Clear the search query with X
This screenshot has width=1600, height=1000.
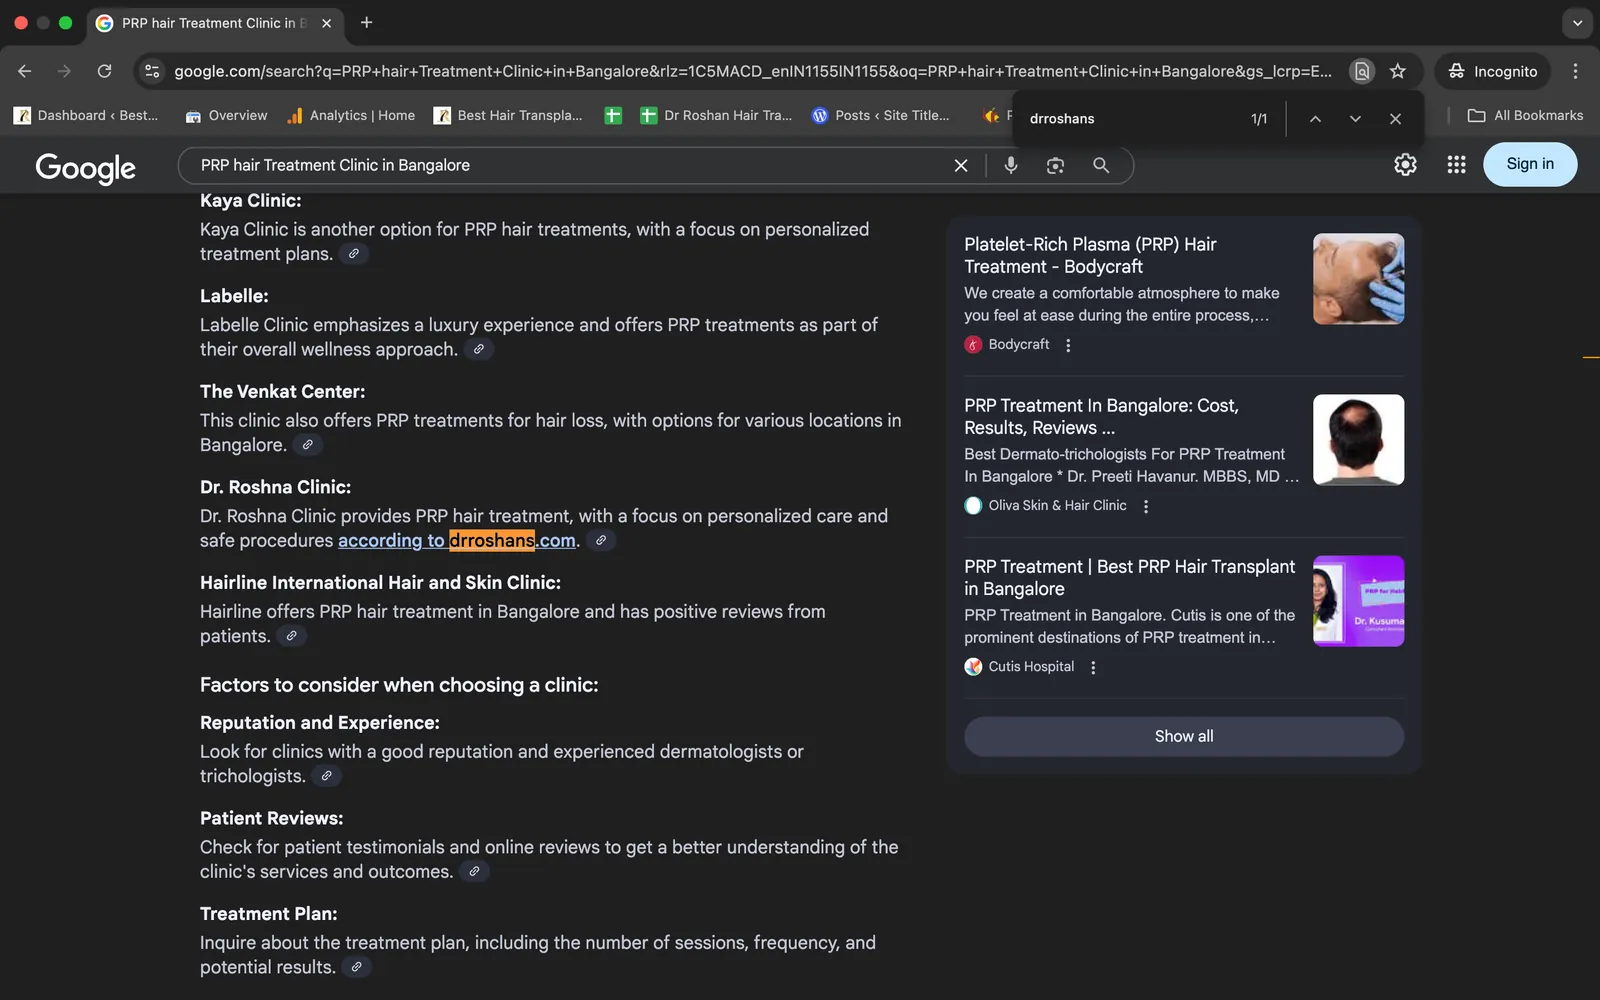(961, 165)
